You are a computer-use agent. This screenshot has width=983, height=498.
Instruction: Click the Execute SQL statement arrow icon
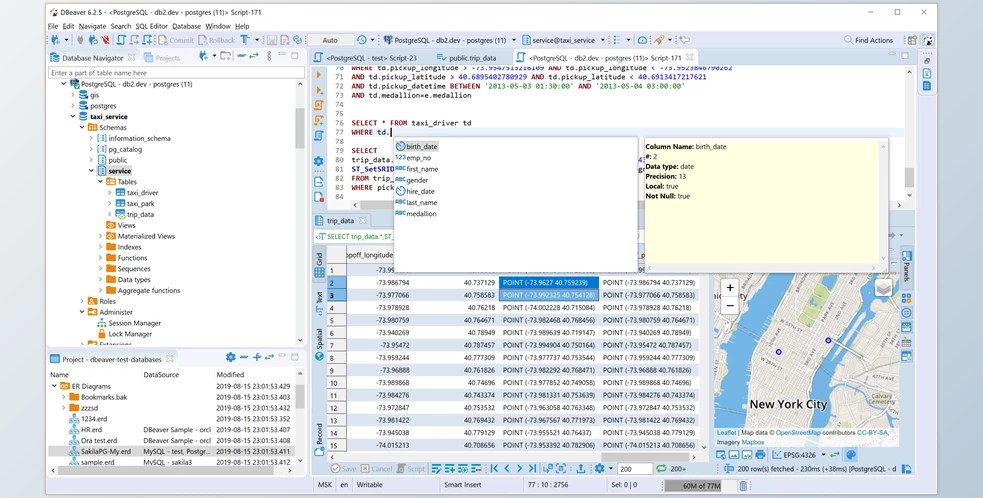[x=319, y=75]
